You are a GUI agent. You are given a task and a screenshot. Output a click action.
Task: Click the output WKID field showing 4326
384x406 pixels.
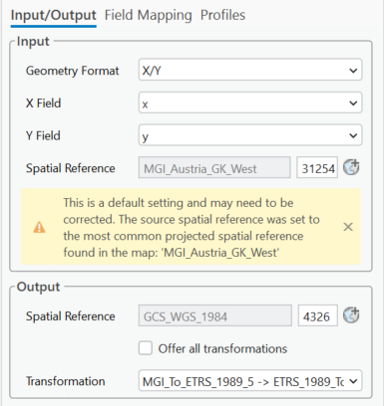click(x=317, y=315)
